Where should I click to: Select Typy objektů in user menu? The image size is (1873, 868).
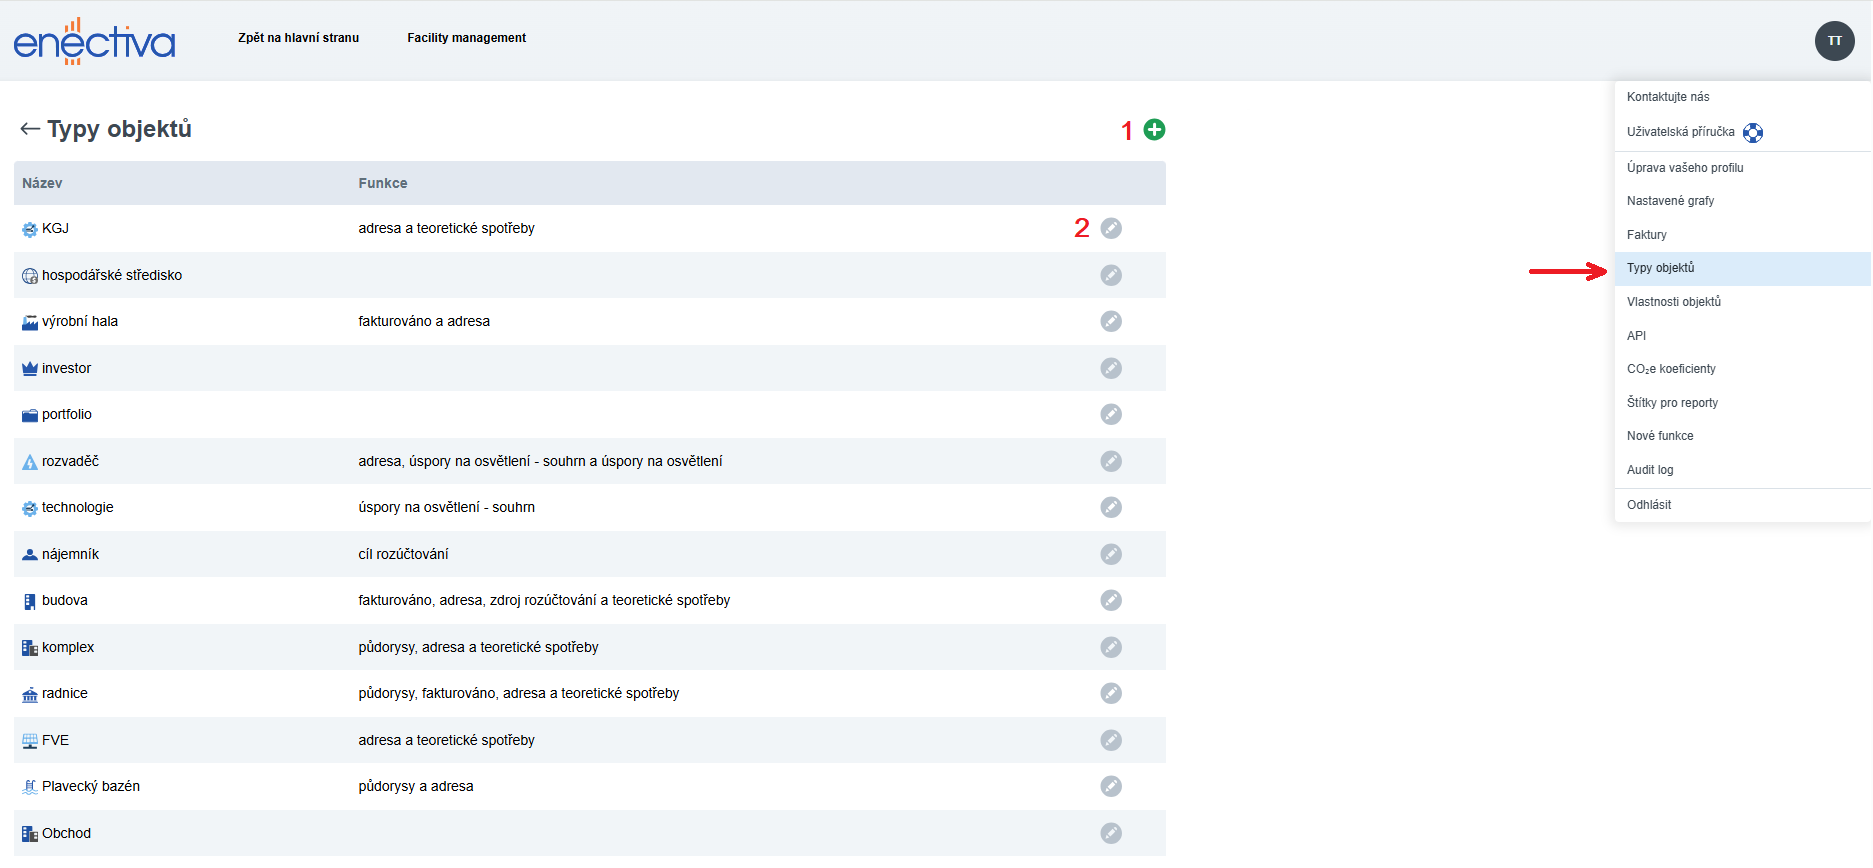tap(1660, 268)
